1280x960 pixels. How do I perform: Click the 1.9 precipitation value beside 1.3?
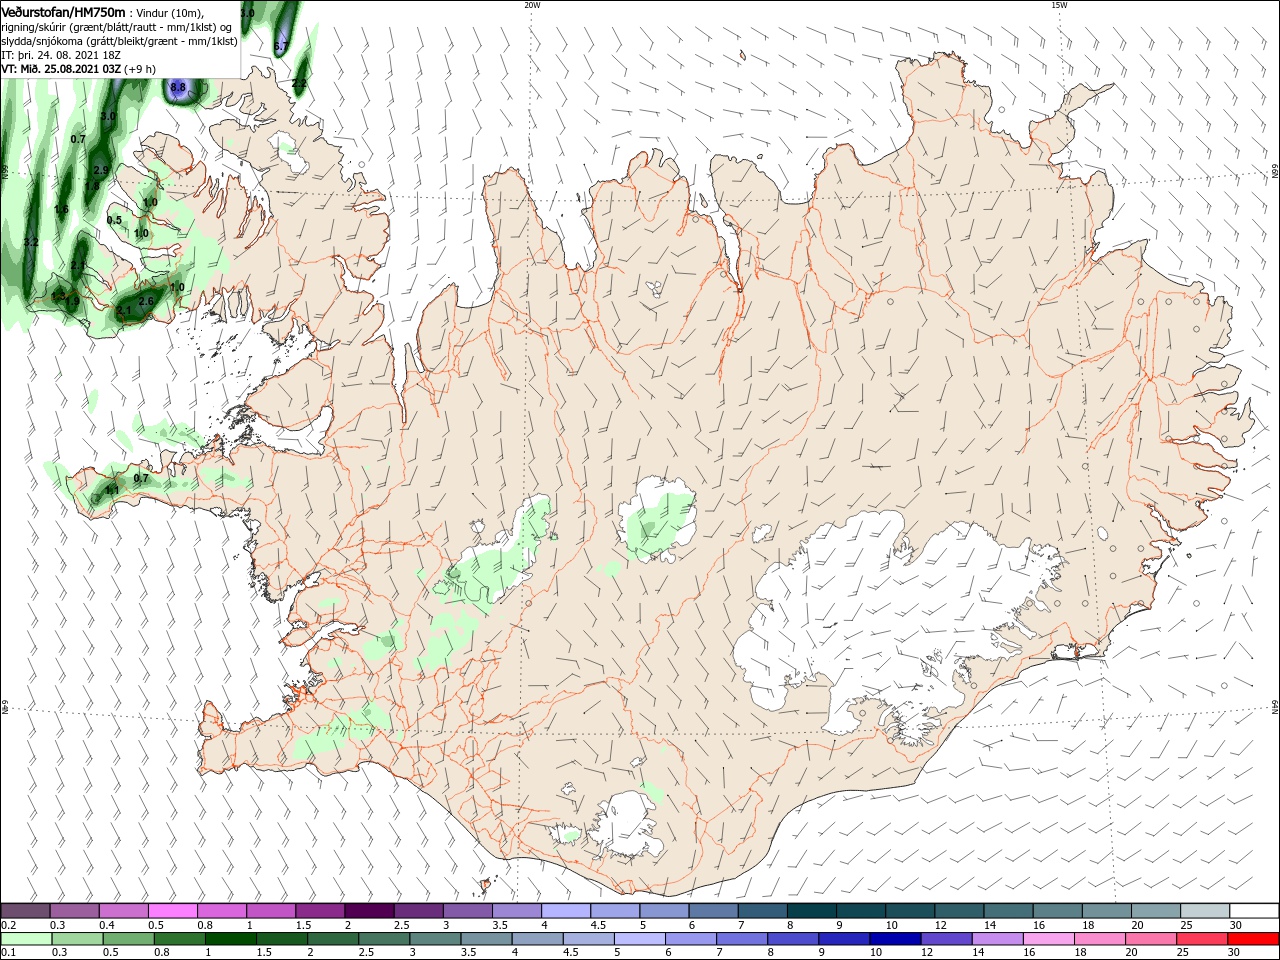73,301
